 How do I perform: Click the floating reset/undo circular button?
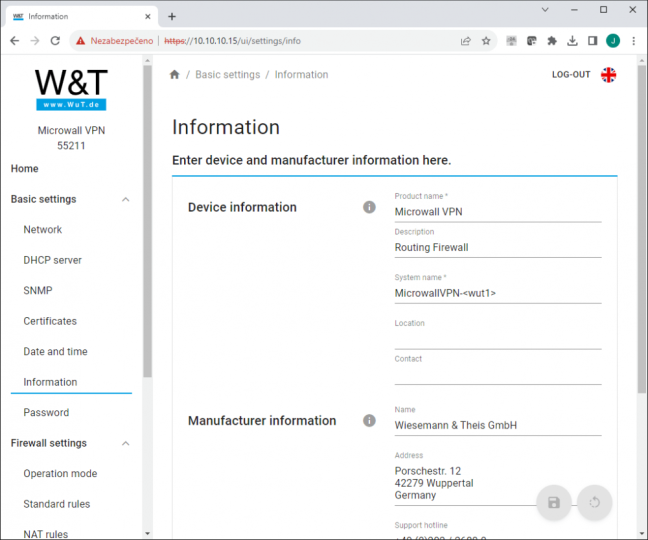[594, 502]
